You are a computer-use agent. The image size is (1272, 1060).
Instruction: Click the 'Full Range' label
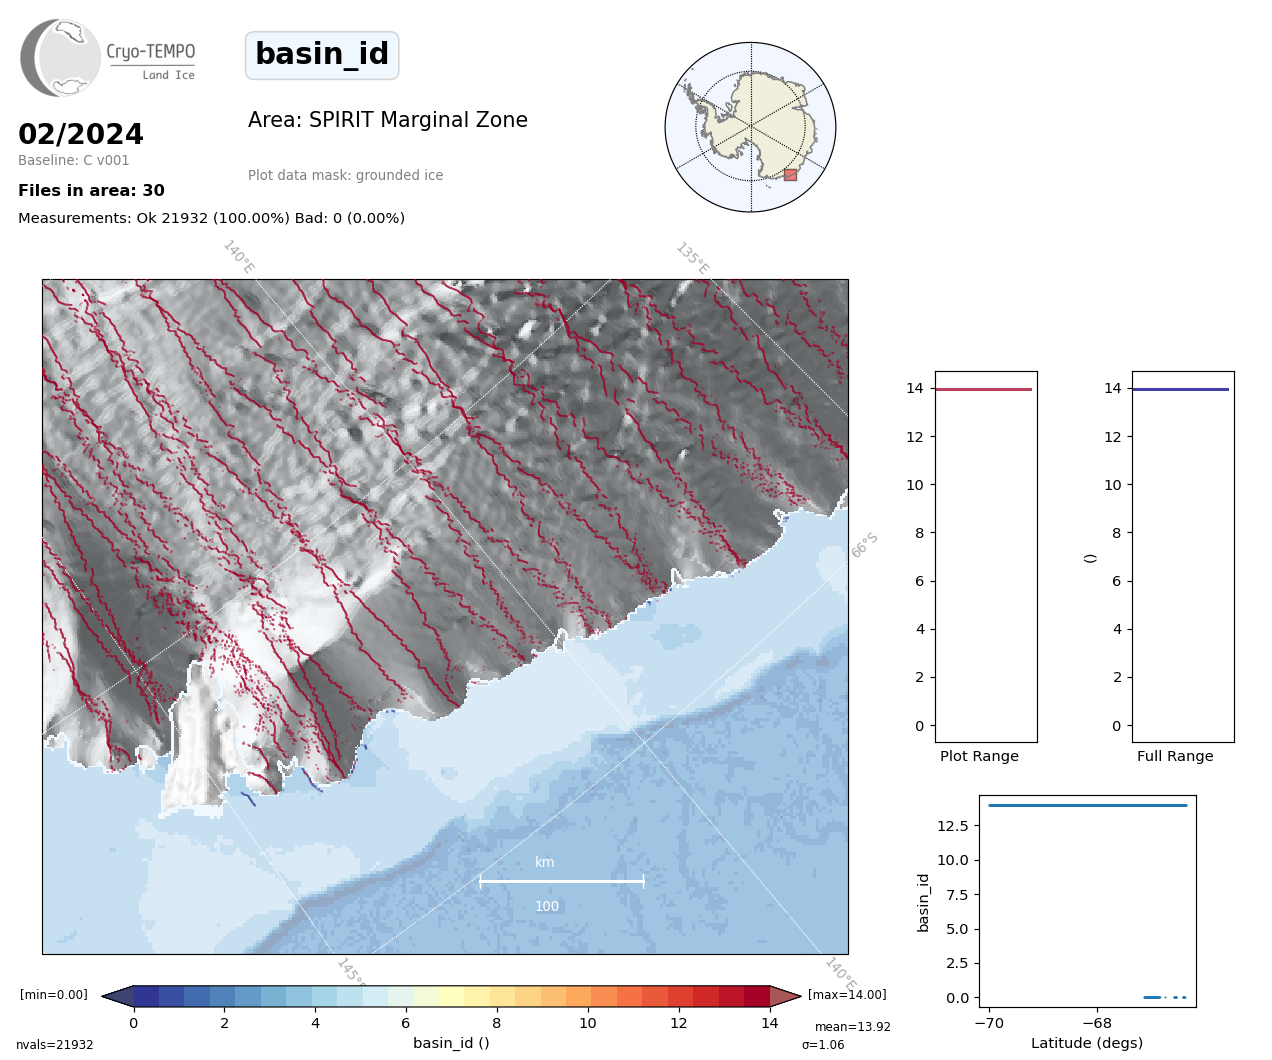(x=1175, y=756)
